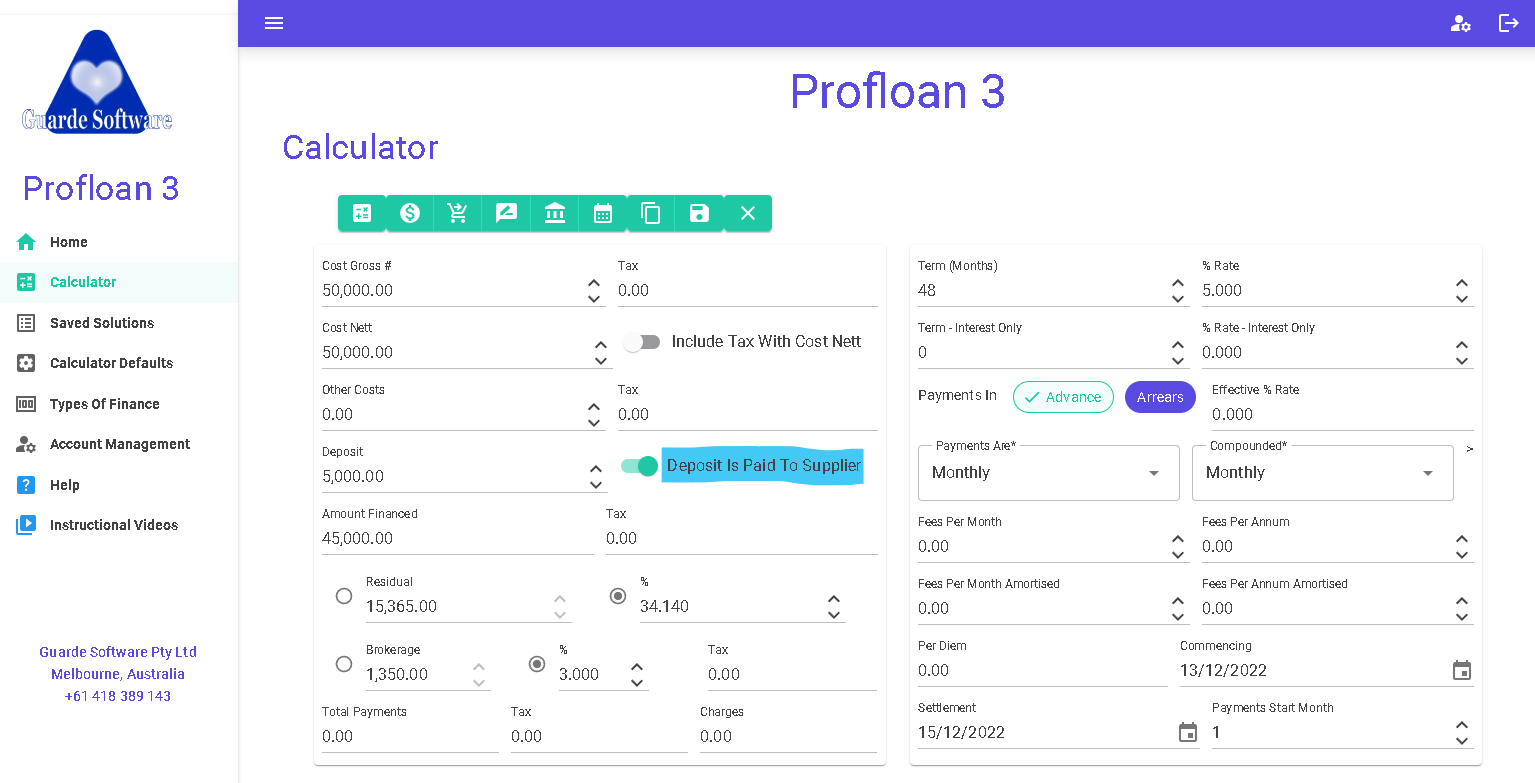This screenshot has height=783, width=1535.
Task: Open the Settlement date calendar picker
Action: (x=1188, y=732)
